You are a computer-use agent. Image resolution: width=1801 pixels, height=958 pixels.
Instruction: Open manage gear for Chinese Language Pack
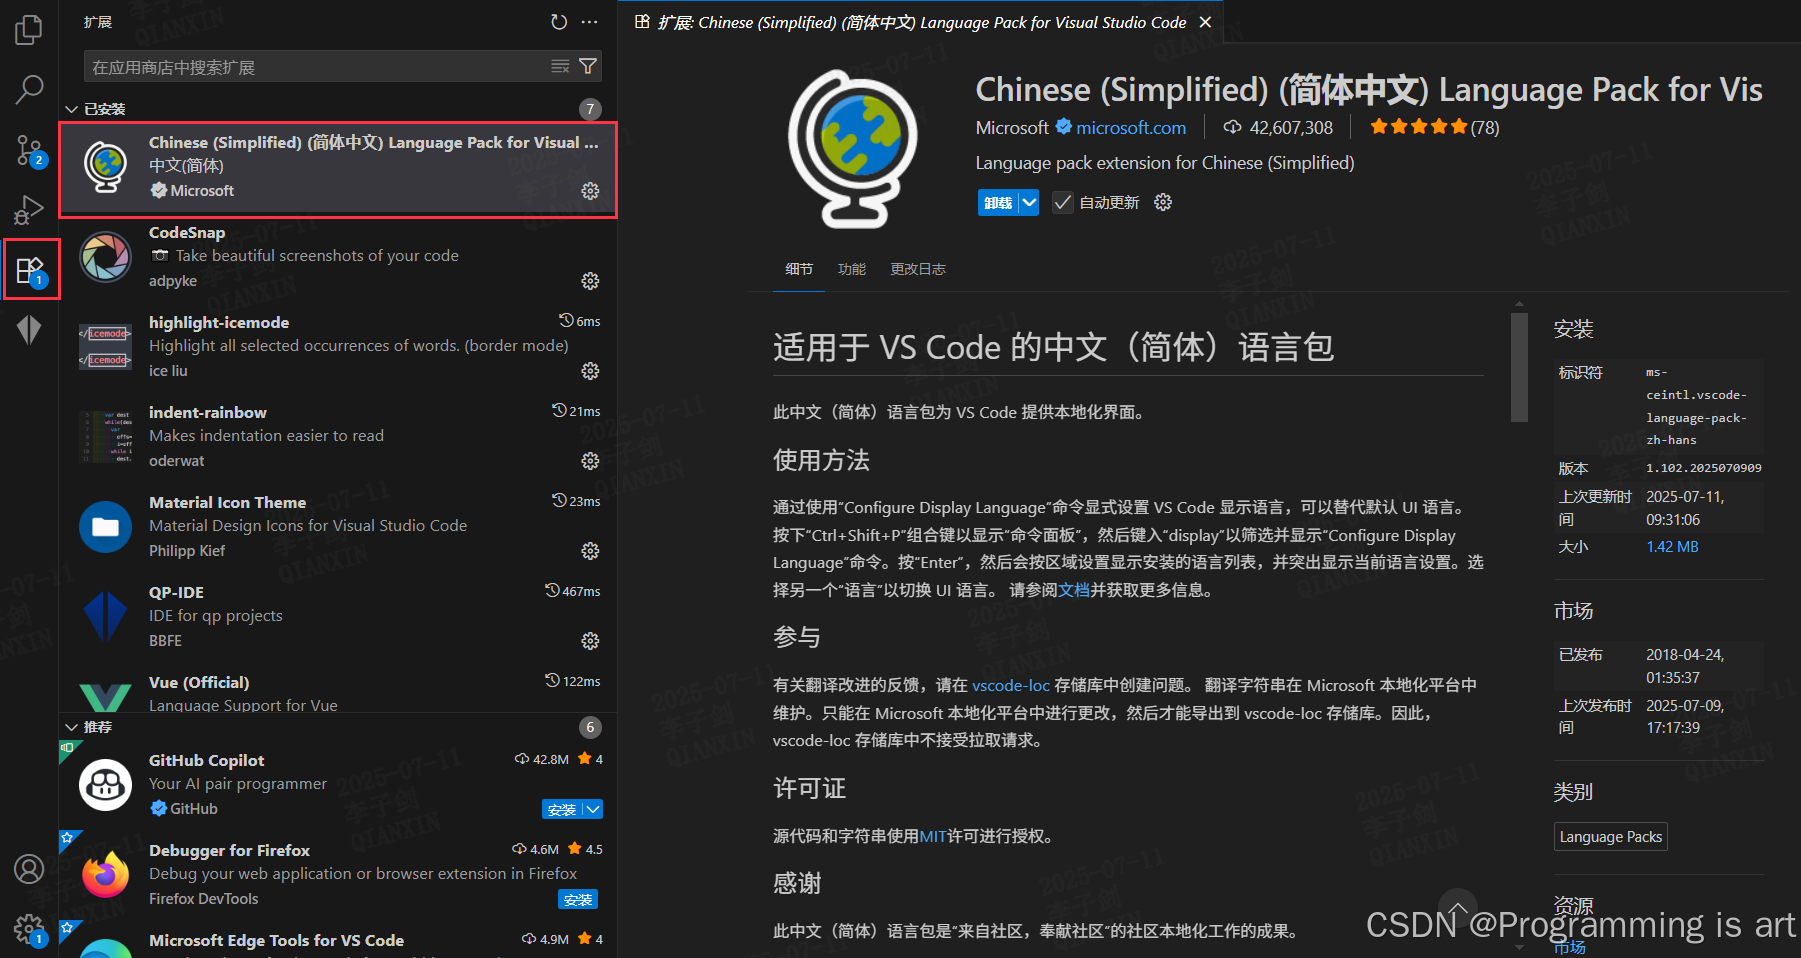click(x=590, y=190)
